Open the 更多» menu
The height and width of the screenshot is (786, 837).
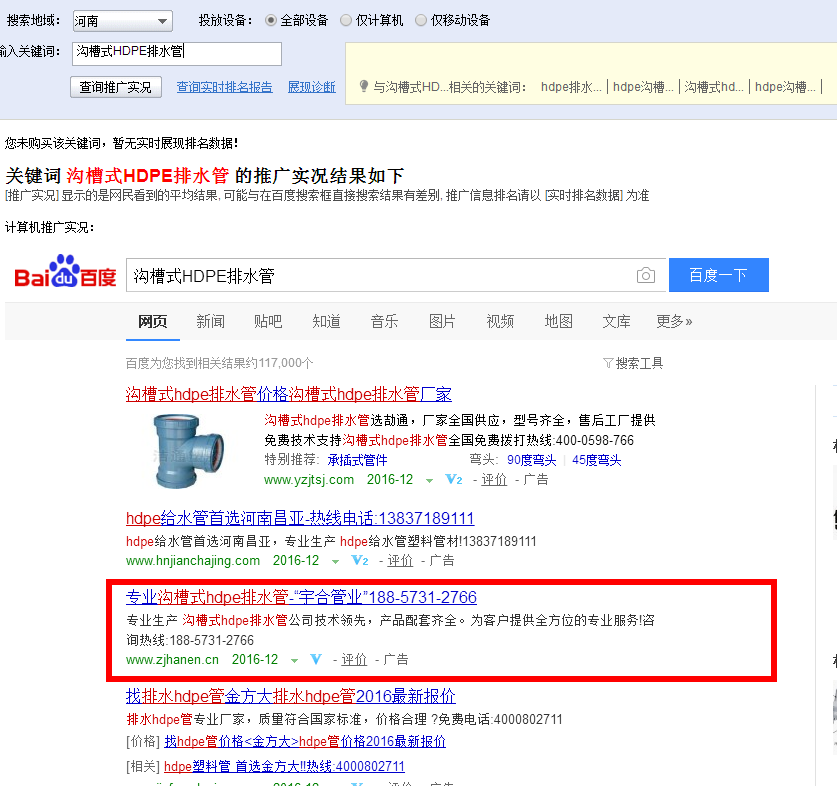point(674,321)
